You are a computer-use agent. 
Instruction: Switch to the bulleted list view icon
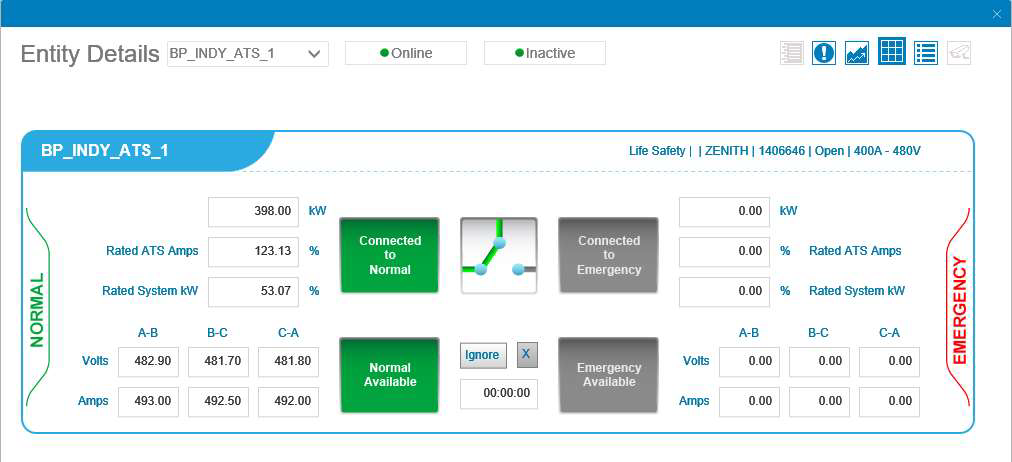(925, 53)
